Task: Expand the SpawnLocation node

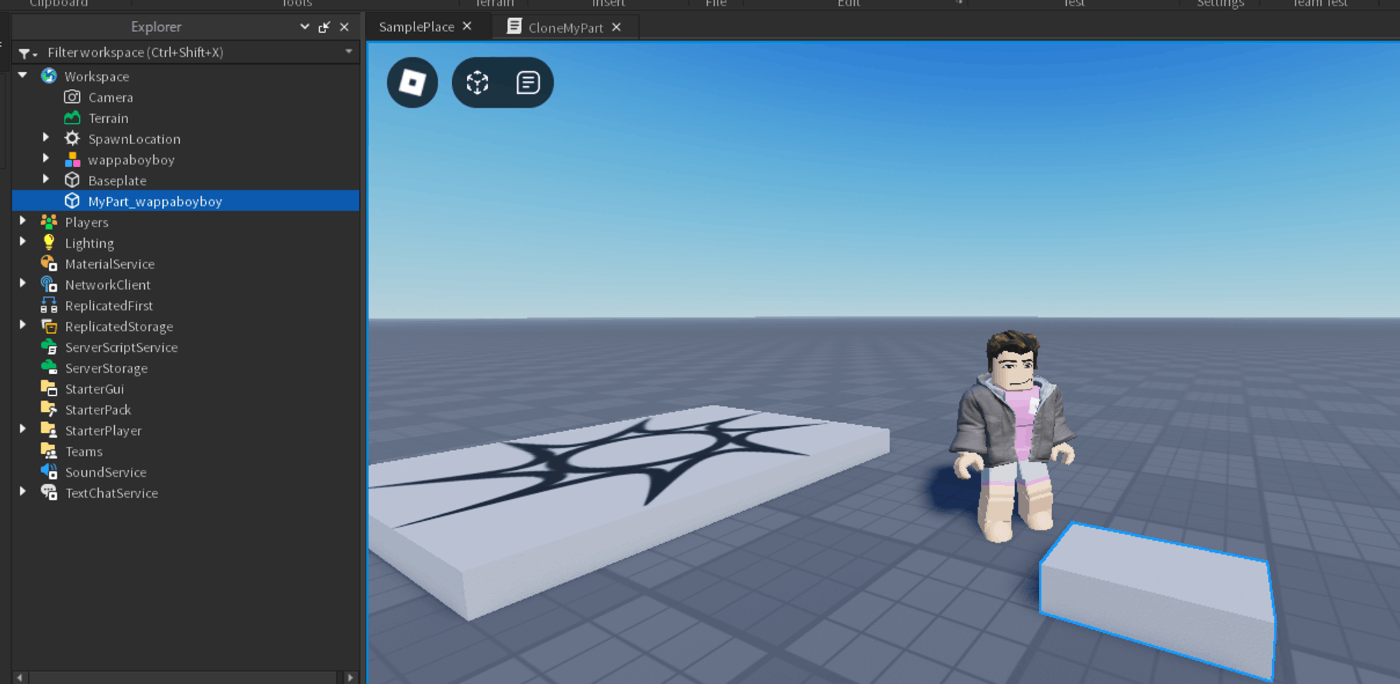Action: point(46,139)
